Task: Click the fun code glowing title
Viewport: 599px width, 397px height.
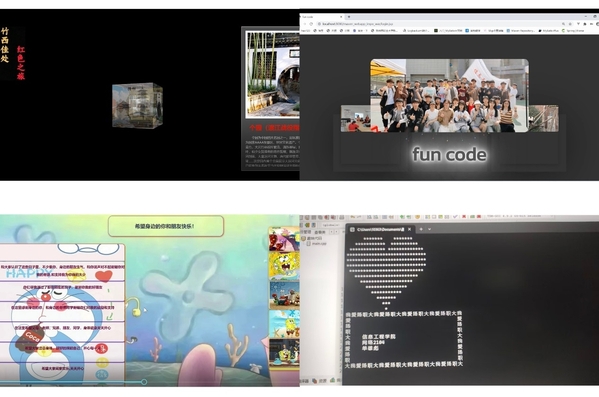Action: click(x=449, y=154)
